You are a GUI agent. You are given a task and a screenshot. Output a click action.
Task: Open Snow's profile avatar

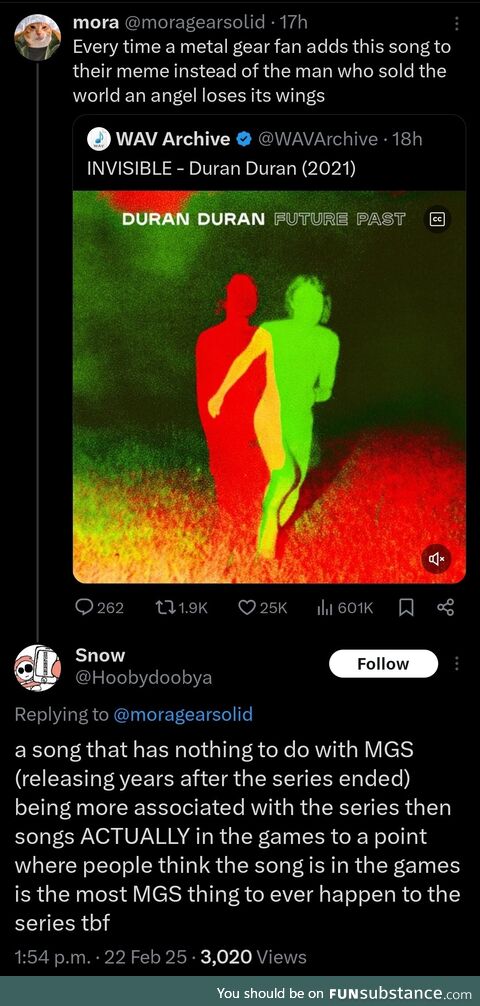[x=37, y=668]
